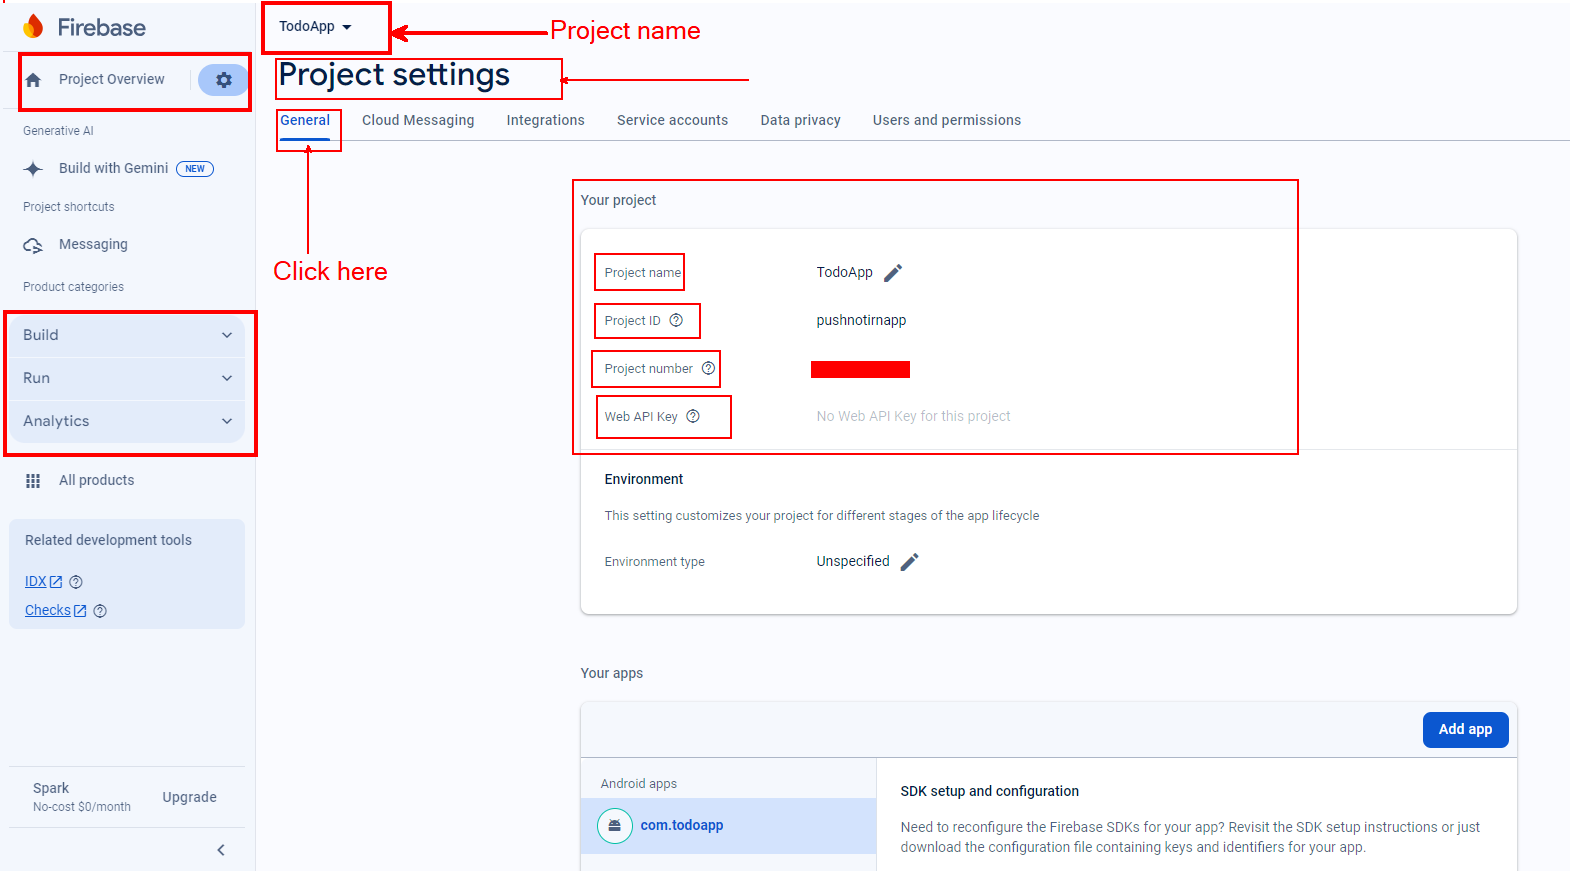The image size is (1570, 871).
Task: Click the All products grid icon
Action: [x=33, y=481]
